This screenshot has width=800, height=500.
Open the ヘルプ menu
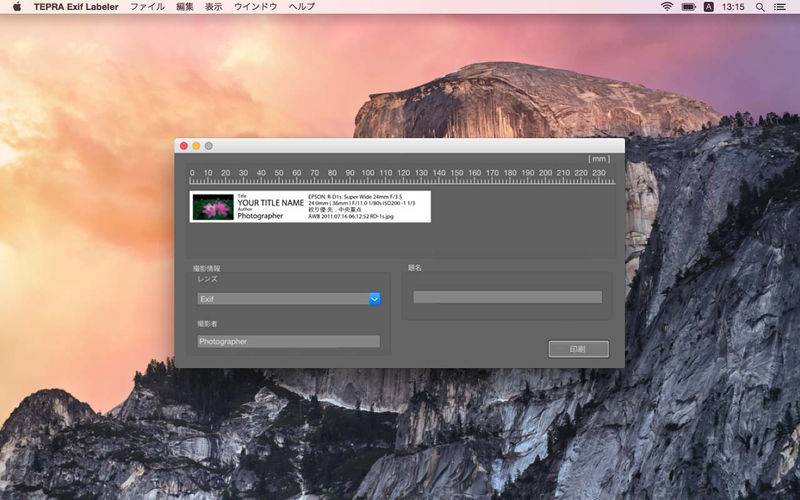(302, 7)
